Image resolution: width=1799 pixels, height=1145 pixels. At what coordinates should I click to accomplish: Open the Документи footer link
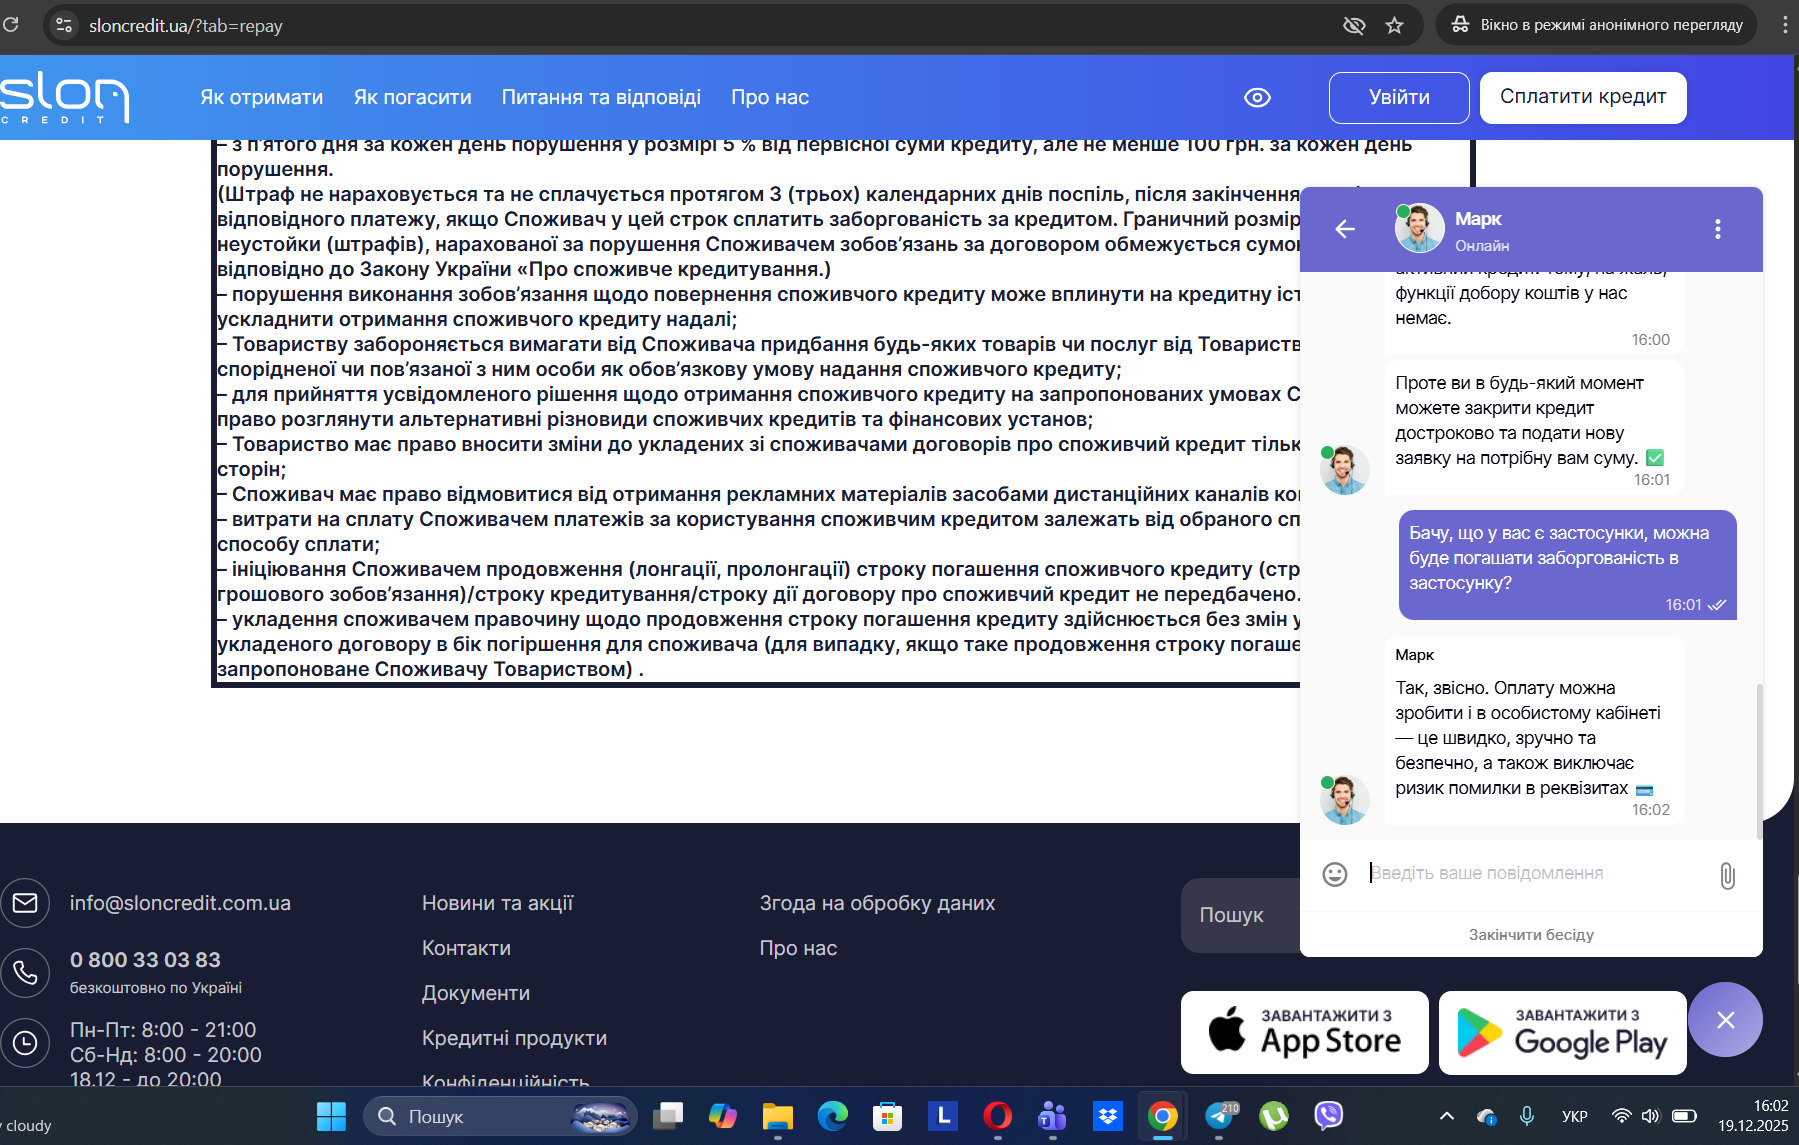pyautogui.click(x=476, y=993)
